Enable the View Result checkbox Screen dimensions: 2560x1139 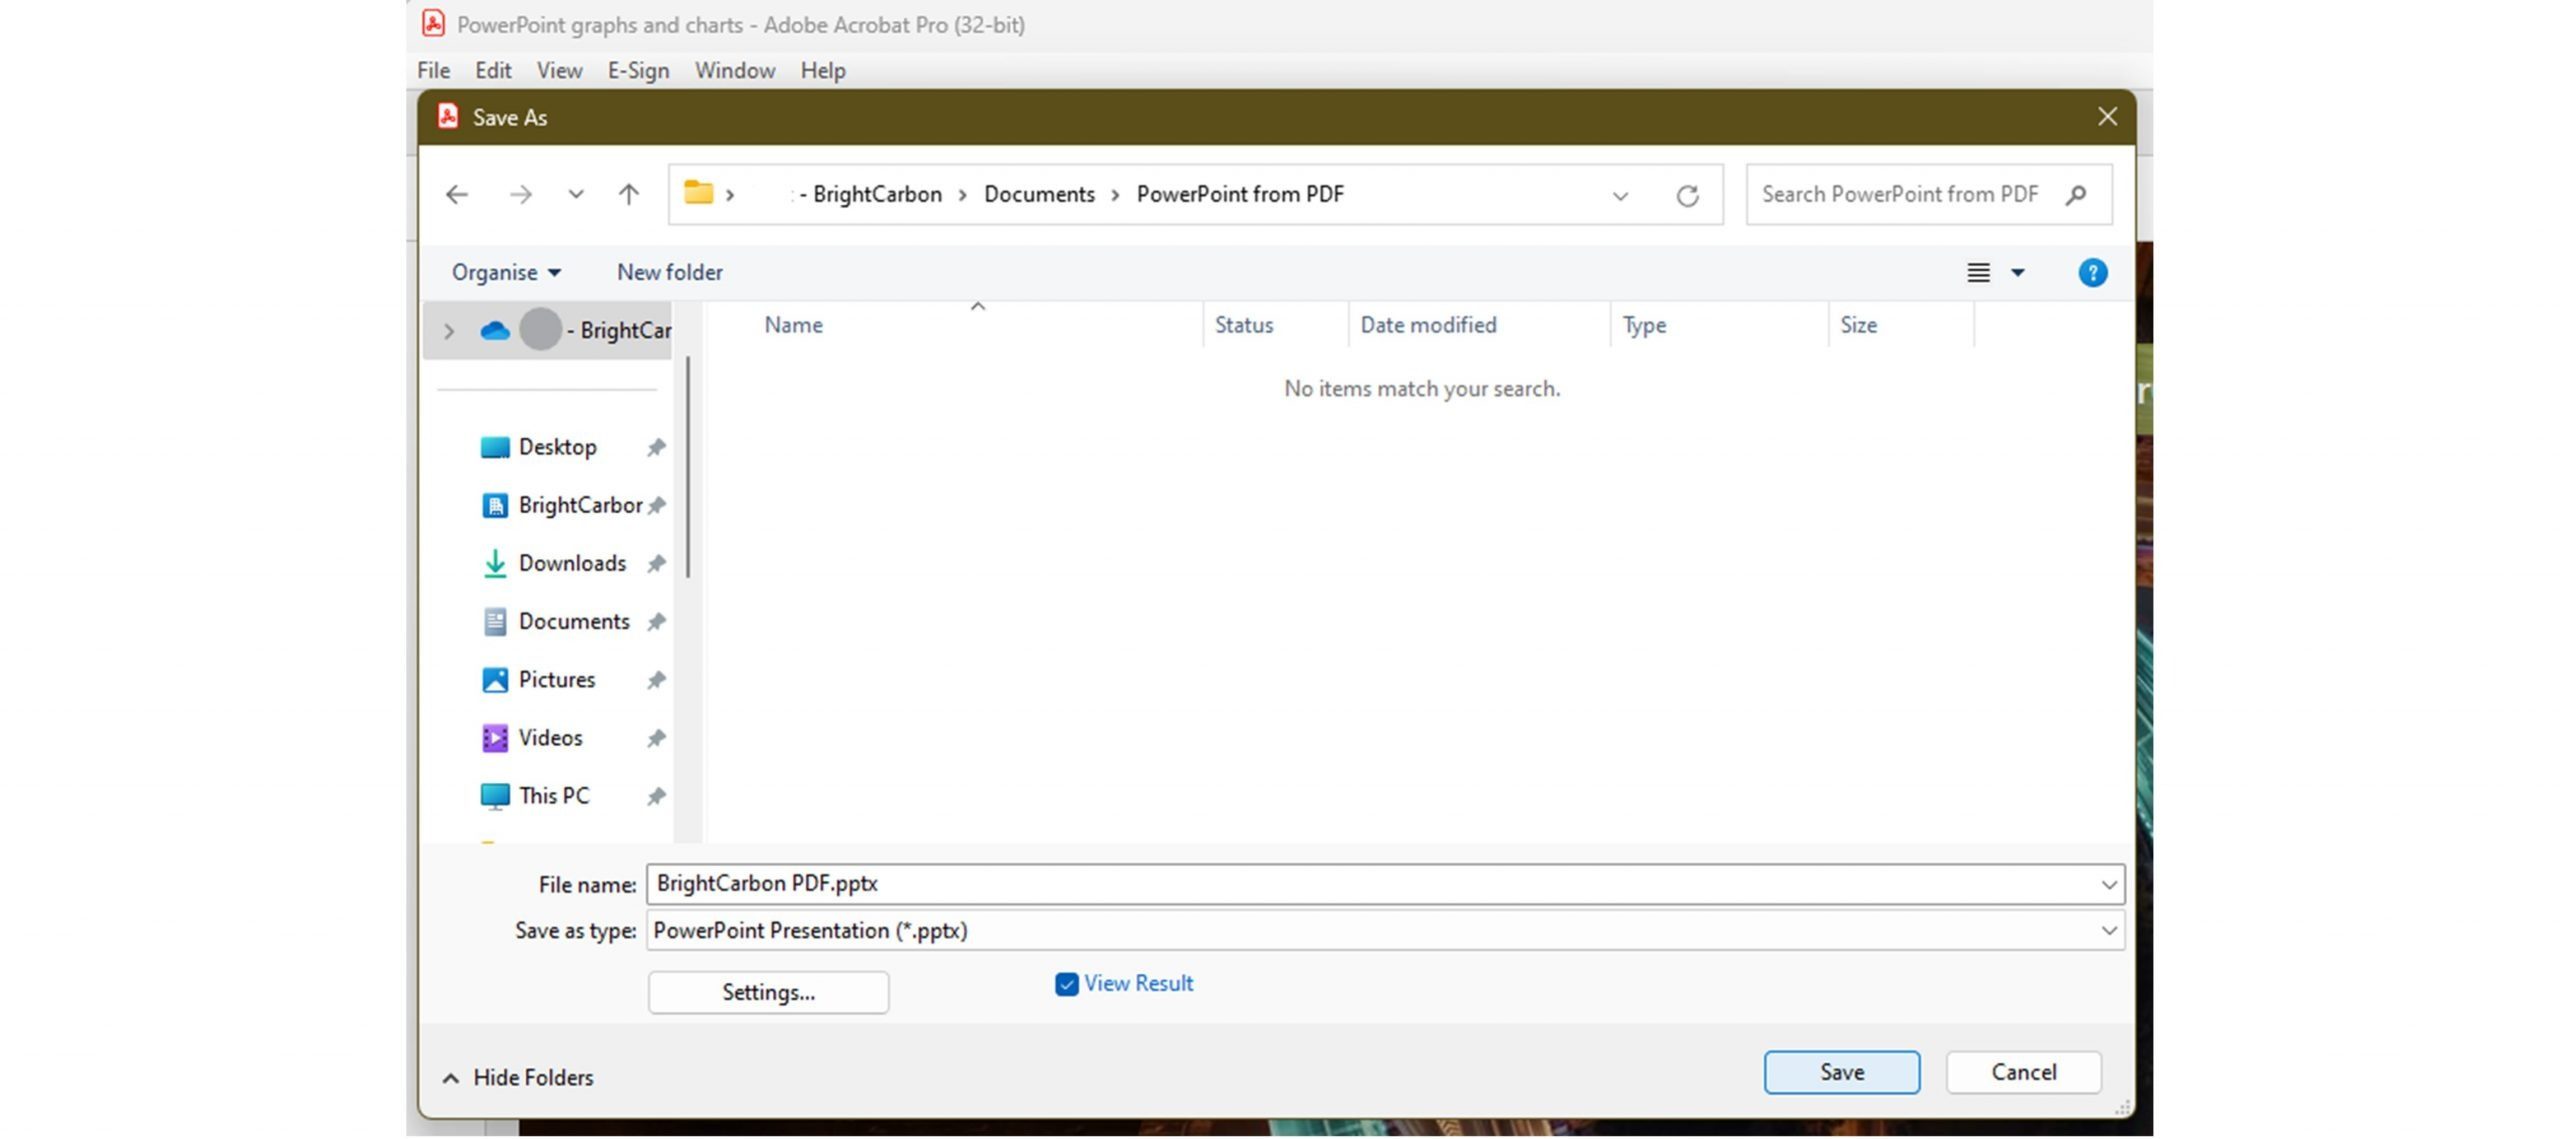1064,982
